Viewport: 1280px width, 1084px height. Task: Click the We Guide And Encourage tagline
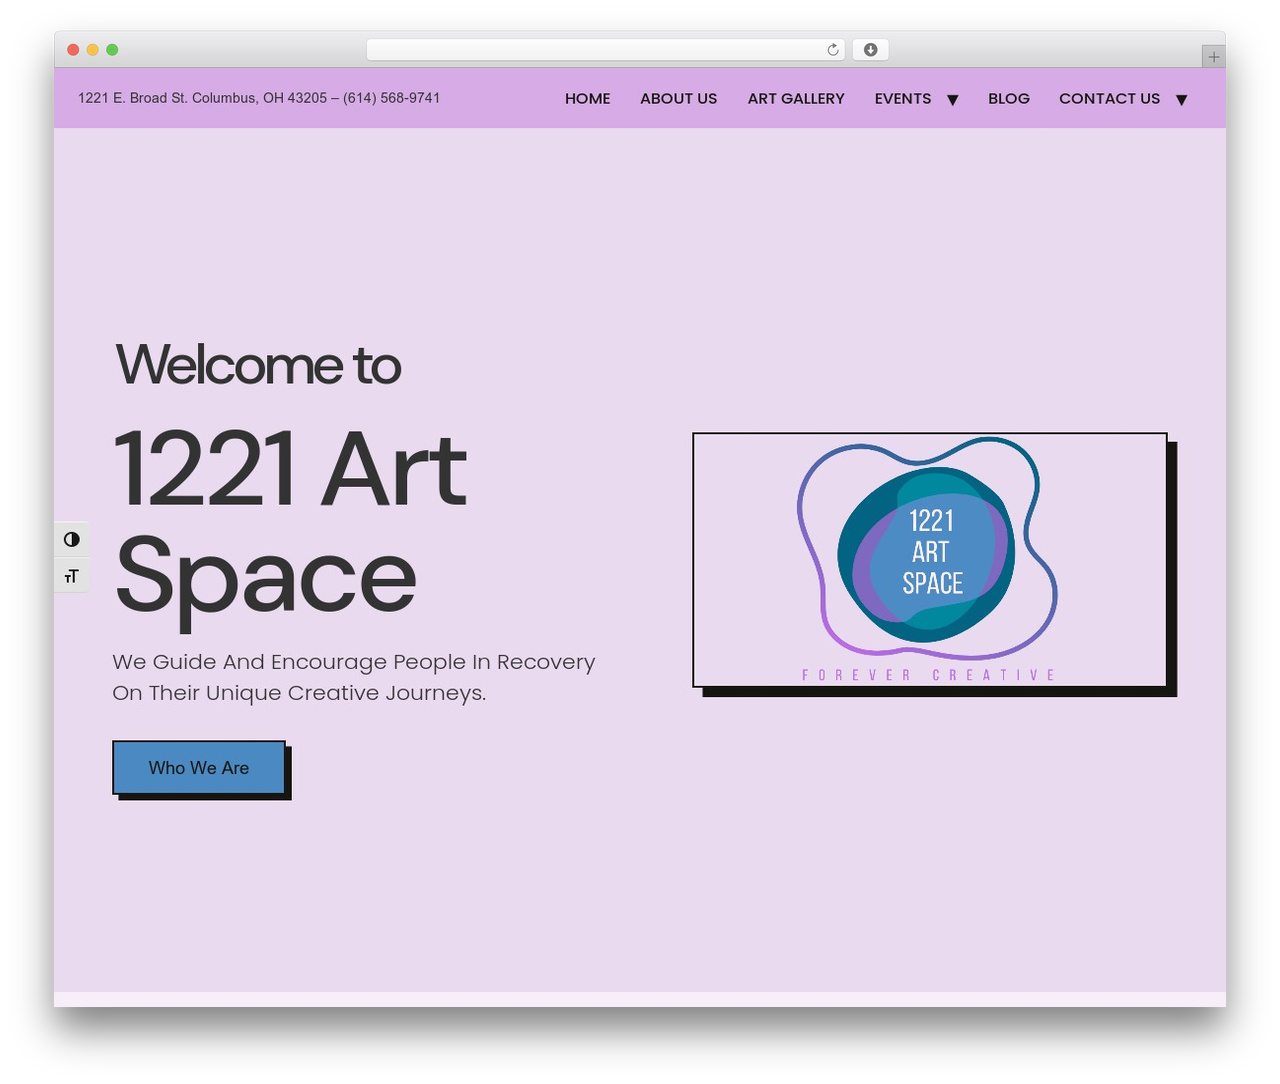pyautogui.click(x=354, y=677)
